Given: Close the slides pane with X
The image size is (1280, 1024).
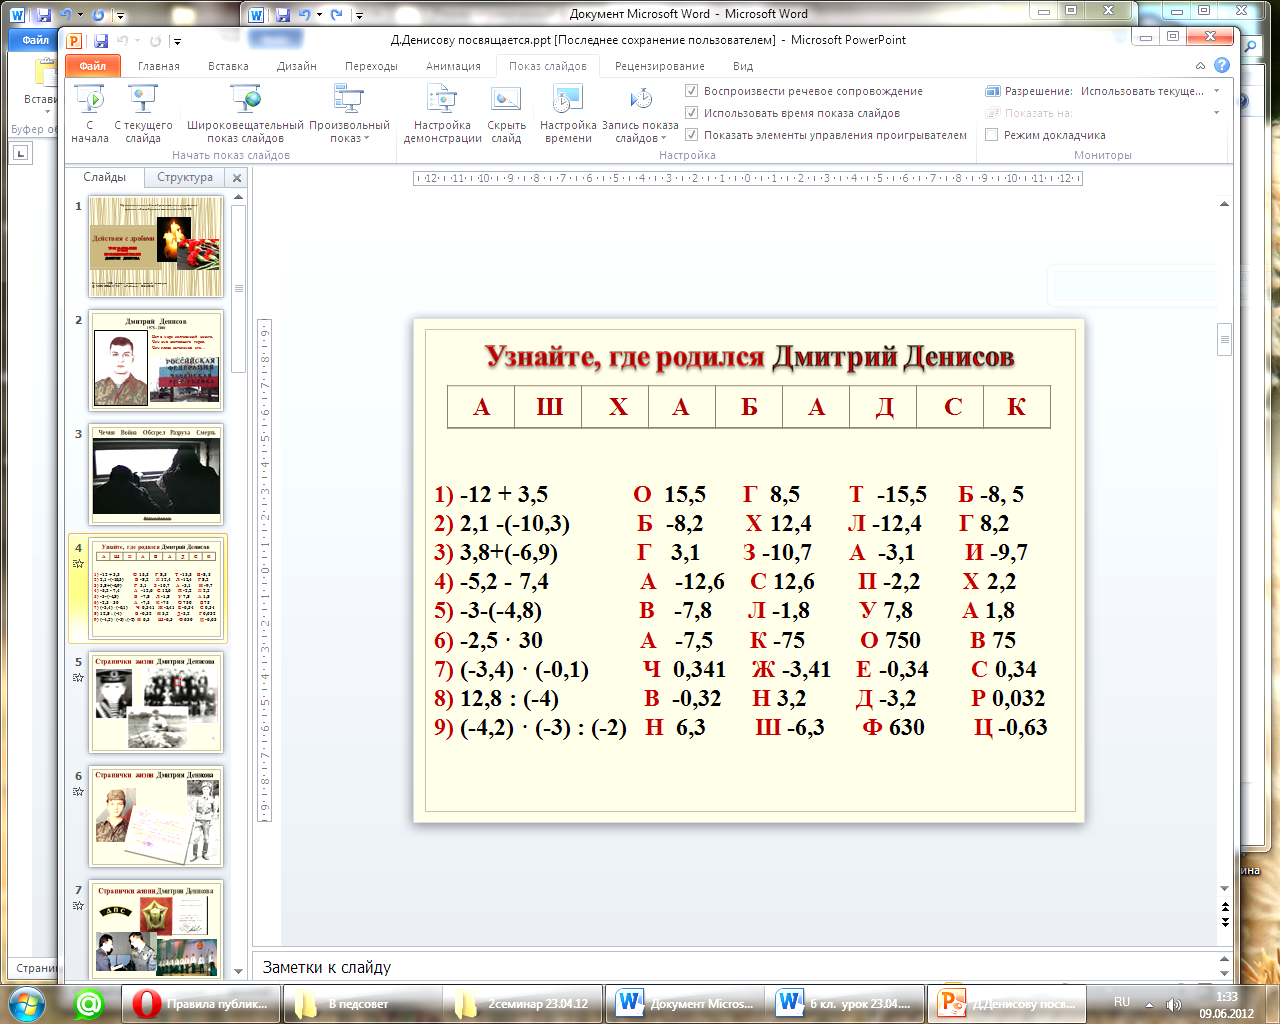Looking at the screenshot, I should [237, 178].
